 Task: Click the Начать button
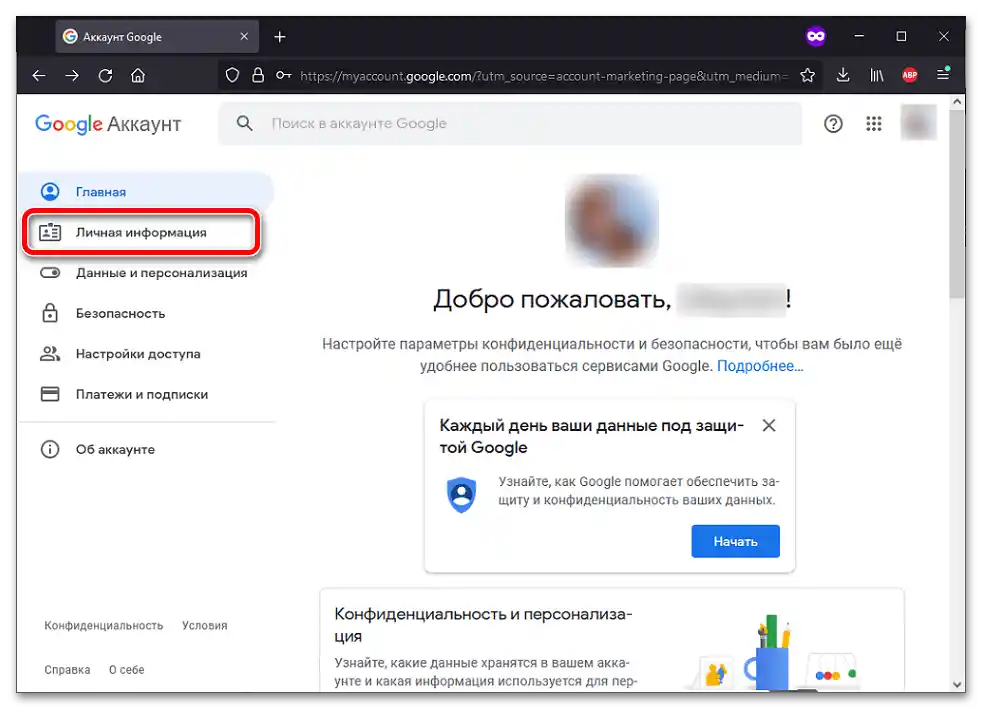pos(735,541)
